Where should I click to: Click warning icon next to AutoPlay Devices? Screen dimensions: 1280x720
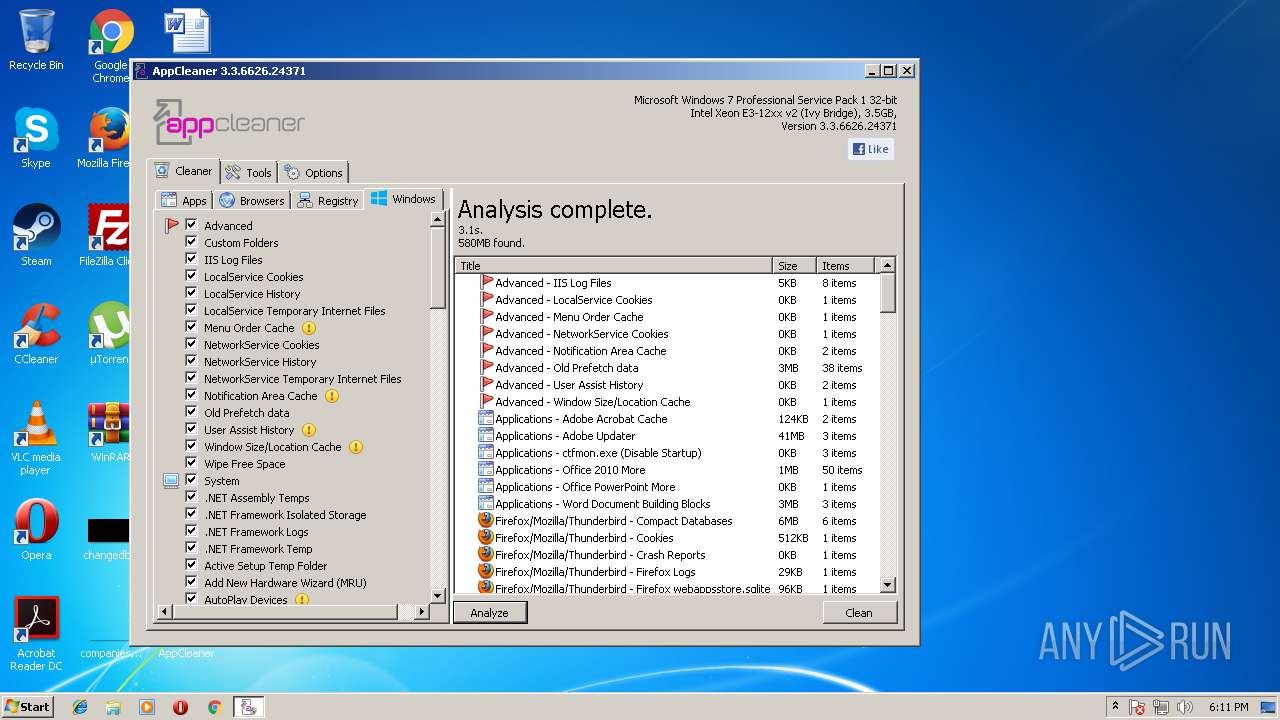(302, 600)
